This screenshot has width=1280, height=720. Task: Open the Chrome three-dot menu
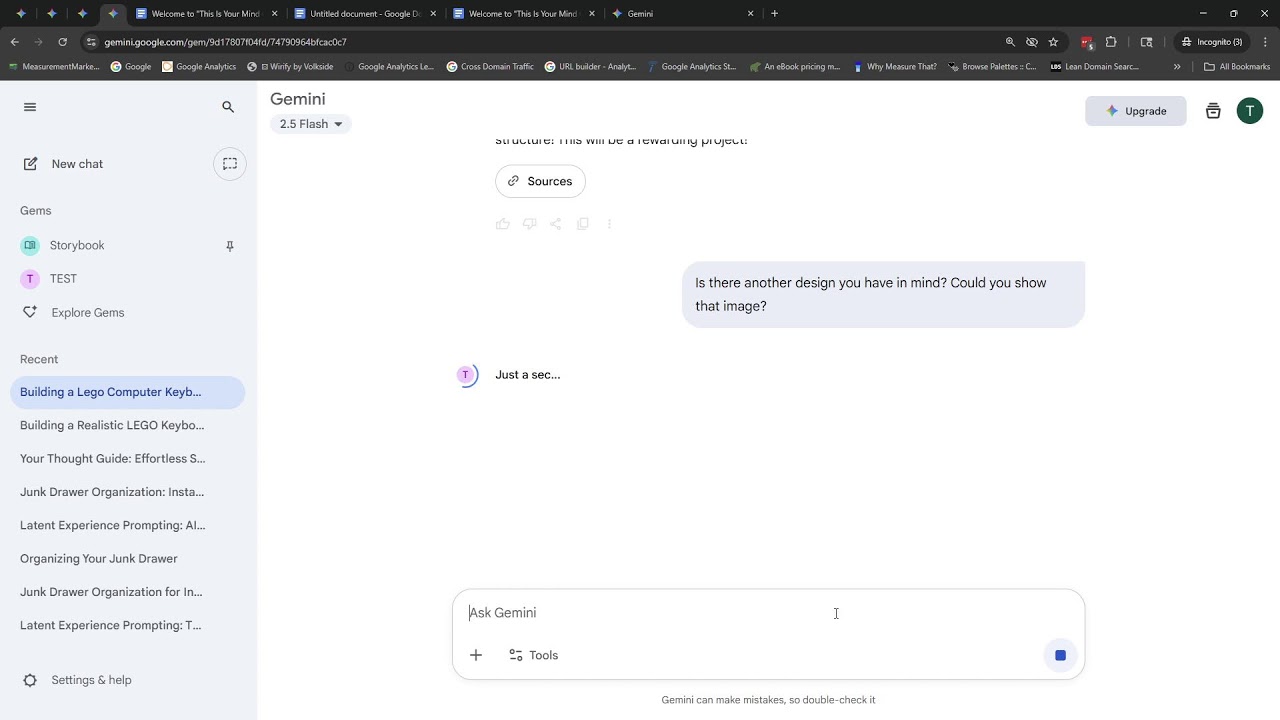pos(1265,42)
